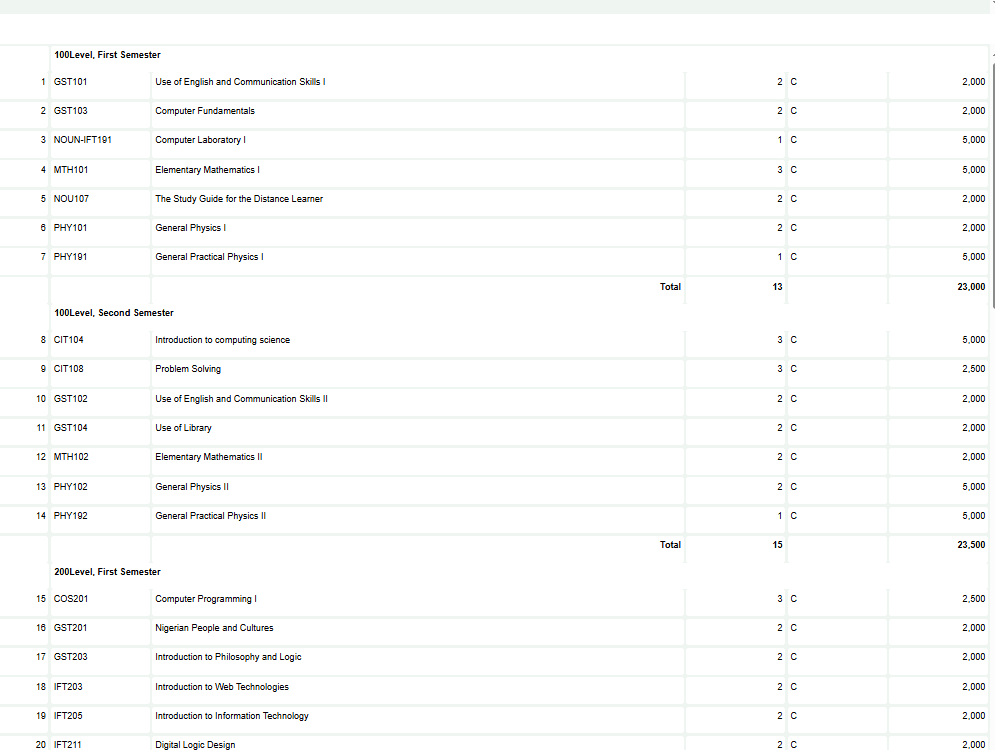Click 'General Physics II' title

[x=192, y=487]
